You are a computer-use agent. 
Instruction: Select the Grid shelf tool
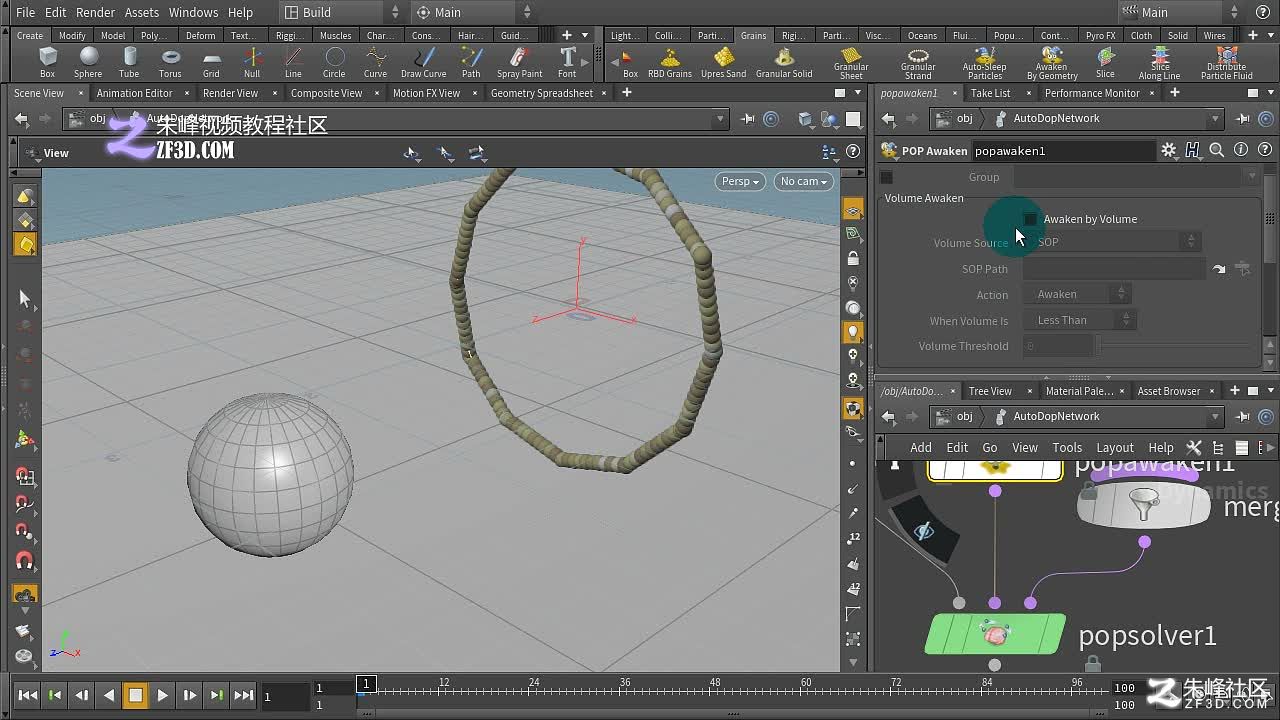tap(211, 62)
